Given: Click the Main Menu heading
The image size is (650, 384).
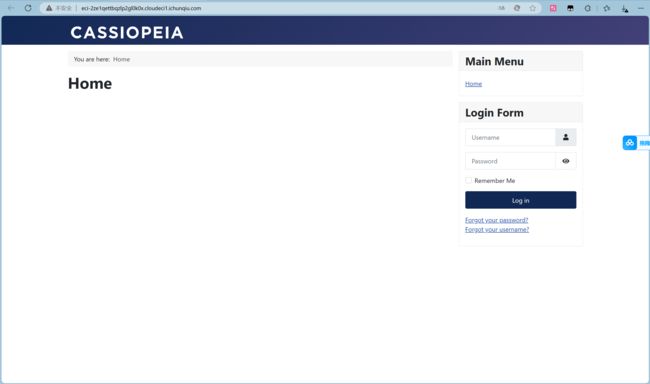Looking at the screenshot, I should (x=495, y=61).
